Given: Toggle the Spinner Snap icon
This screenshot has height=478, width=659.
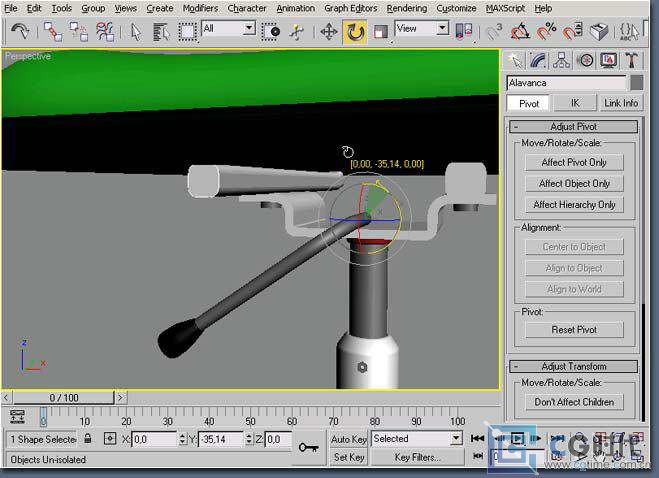Looking at the screenshot, I should [x=572, y=32].
